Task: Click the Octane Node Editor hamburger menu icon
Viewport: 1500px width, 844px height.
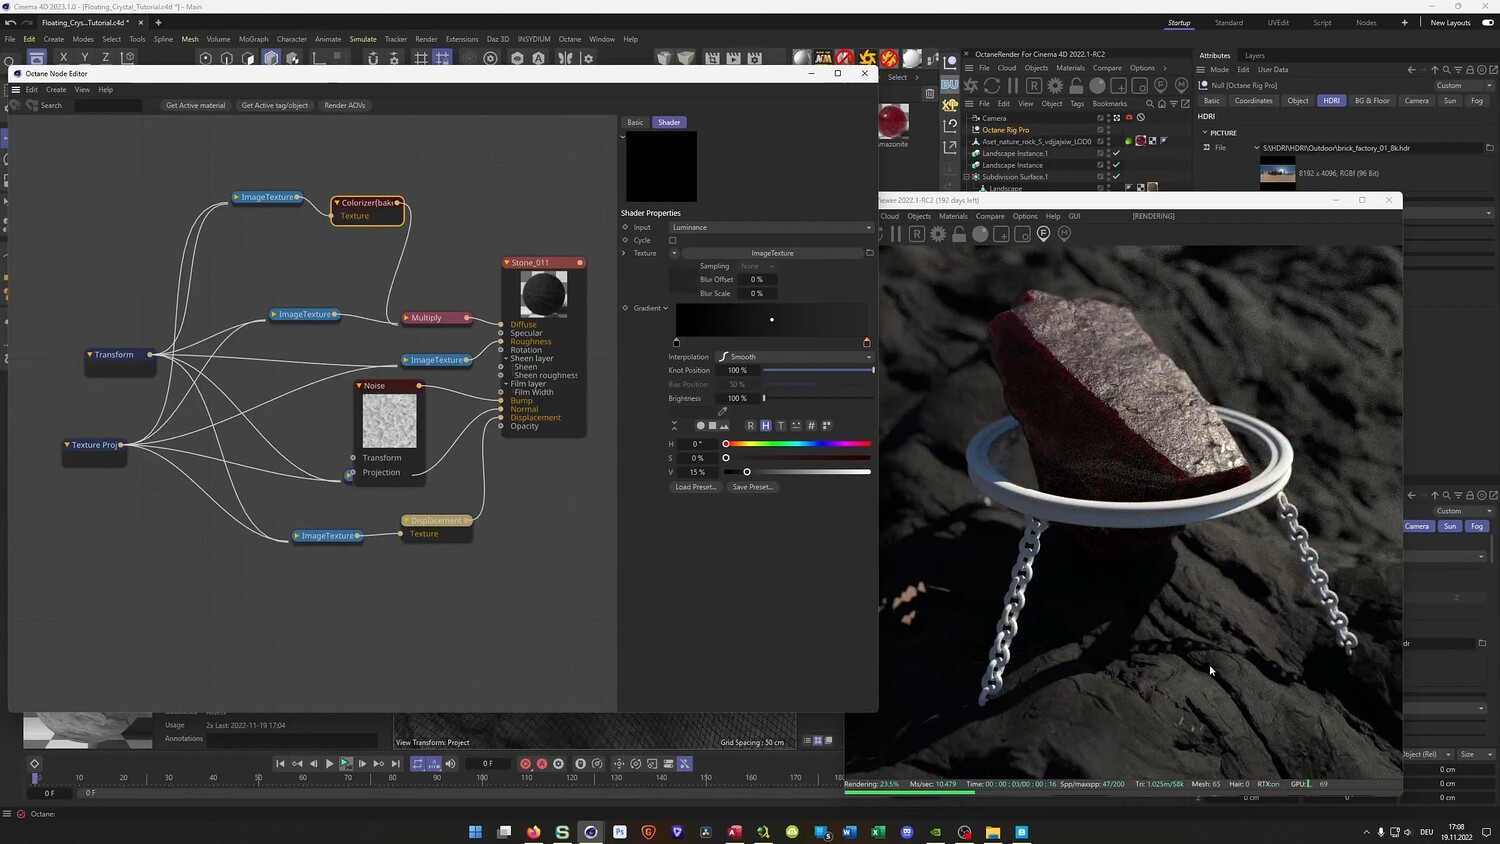Action: point(15,90)
